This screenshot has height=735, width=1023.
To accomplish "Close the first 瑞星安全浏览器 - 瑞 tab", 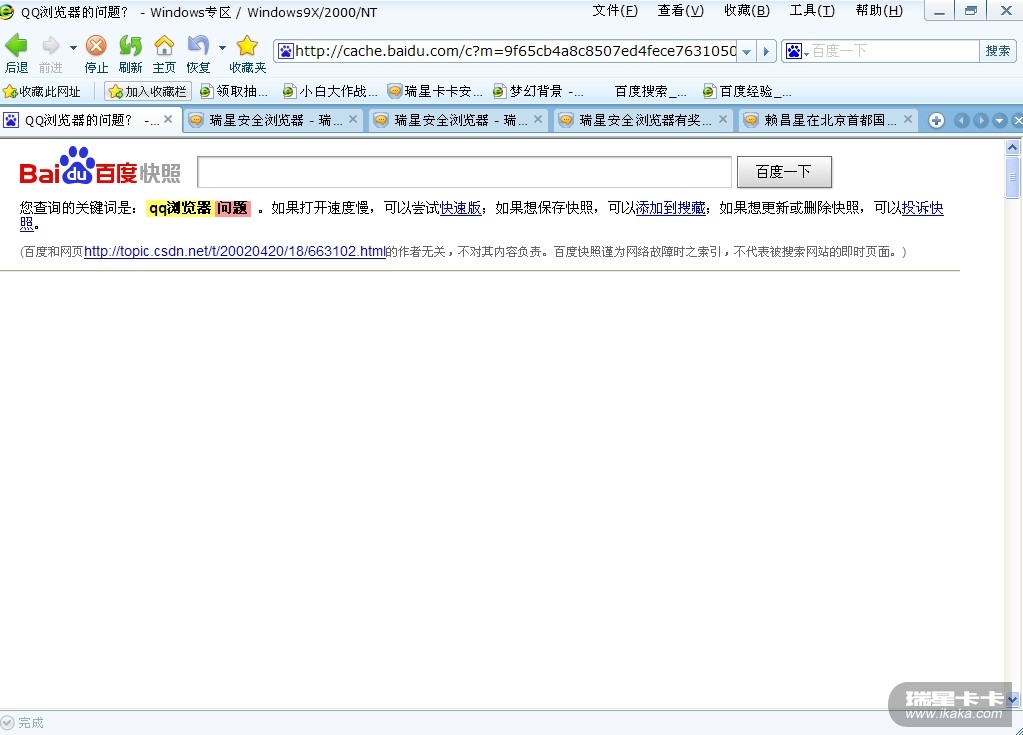I will click(x=353, y=119).
